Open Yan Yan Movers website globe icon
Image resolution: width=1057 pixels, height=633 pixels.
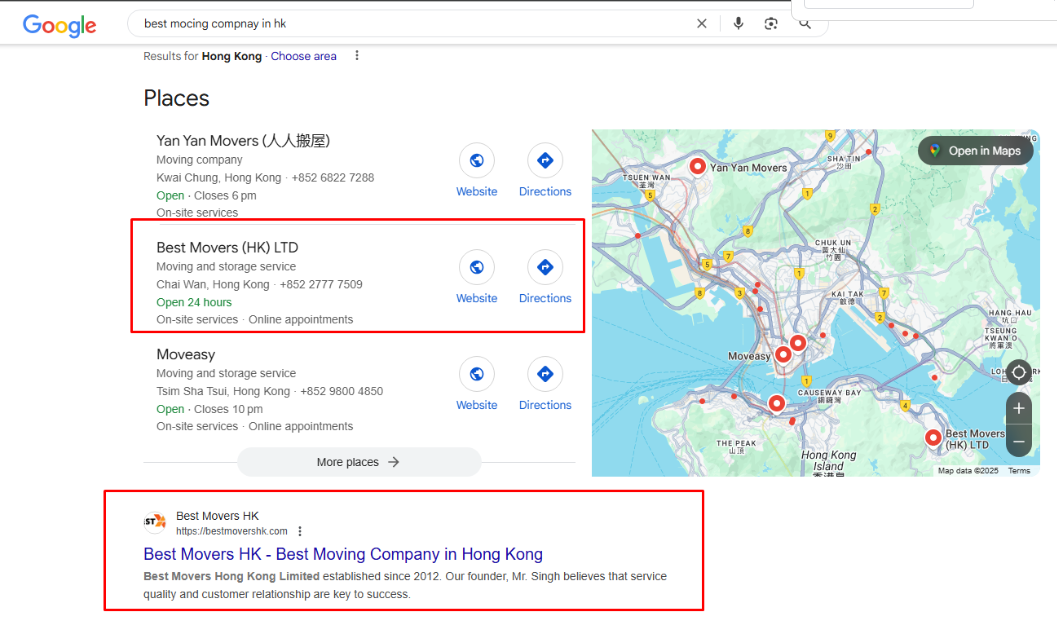(477, 160)
